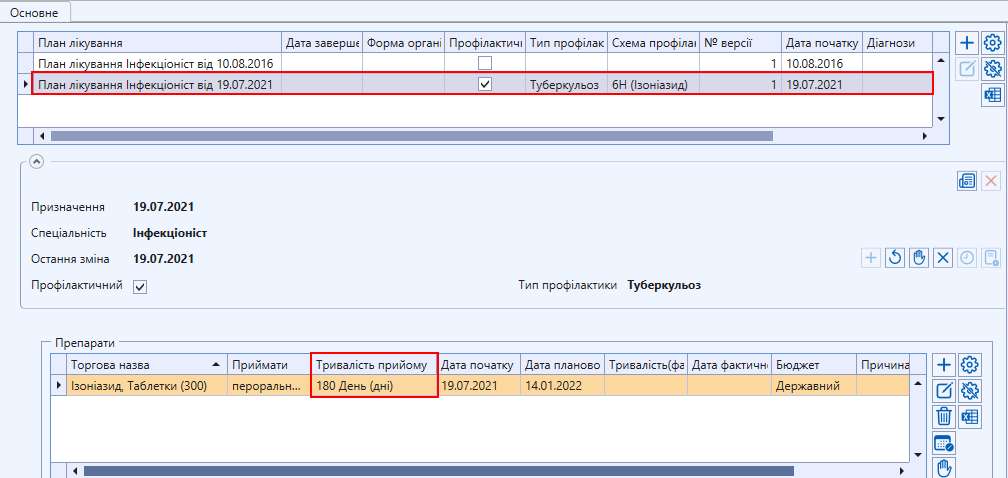Switch to the Основне tab

36,13
